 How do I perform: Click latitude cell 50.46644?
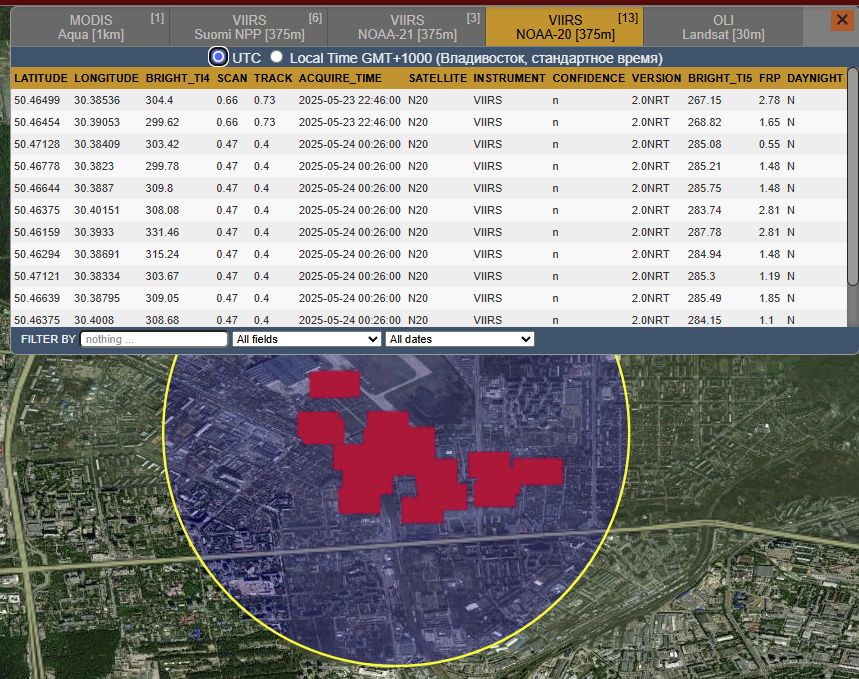point(37,188)
